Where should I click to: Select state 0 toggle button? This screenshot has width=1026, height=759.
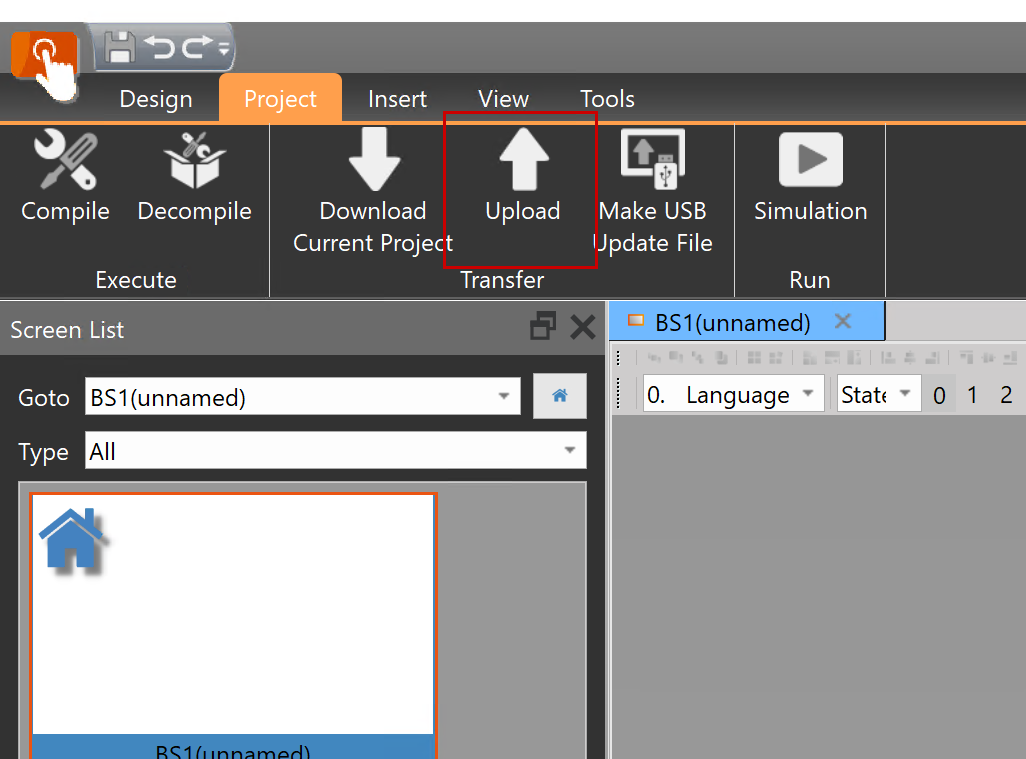938,395
